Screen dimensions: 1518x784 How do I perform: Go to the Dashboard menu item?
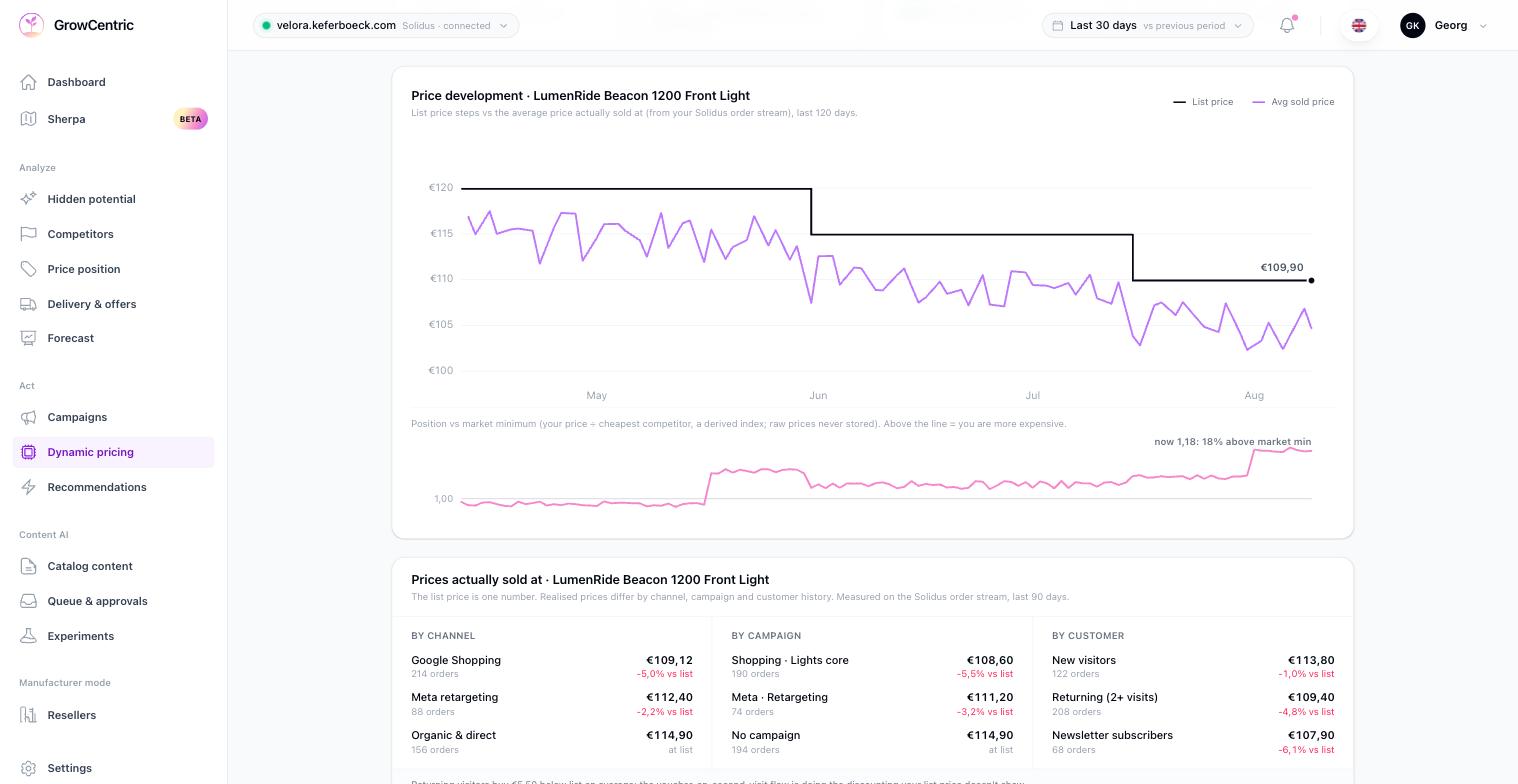pos(114,82)
